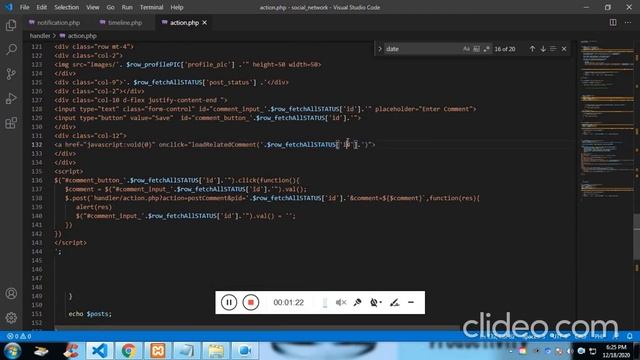Toggle Match Whole Word in find widget
This screenshot has width=640, height=360.
coord(476,49)
